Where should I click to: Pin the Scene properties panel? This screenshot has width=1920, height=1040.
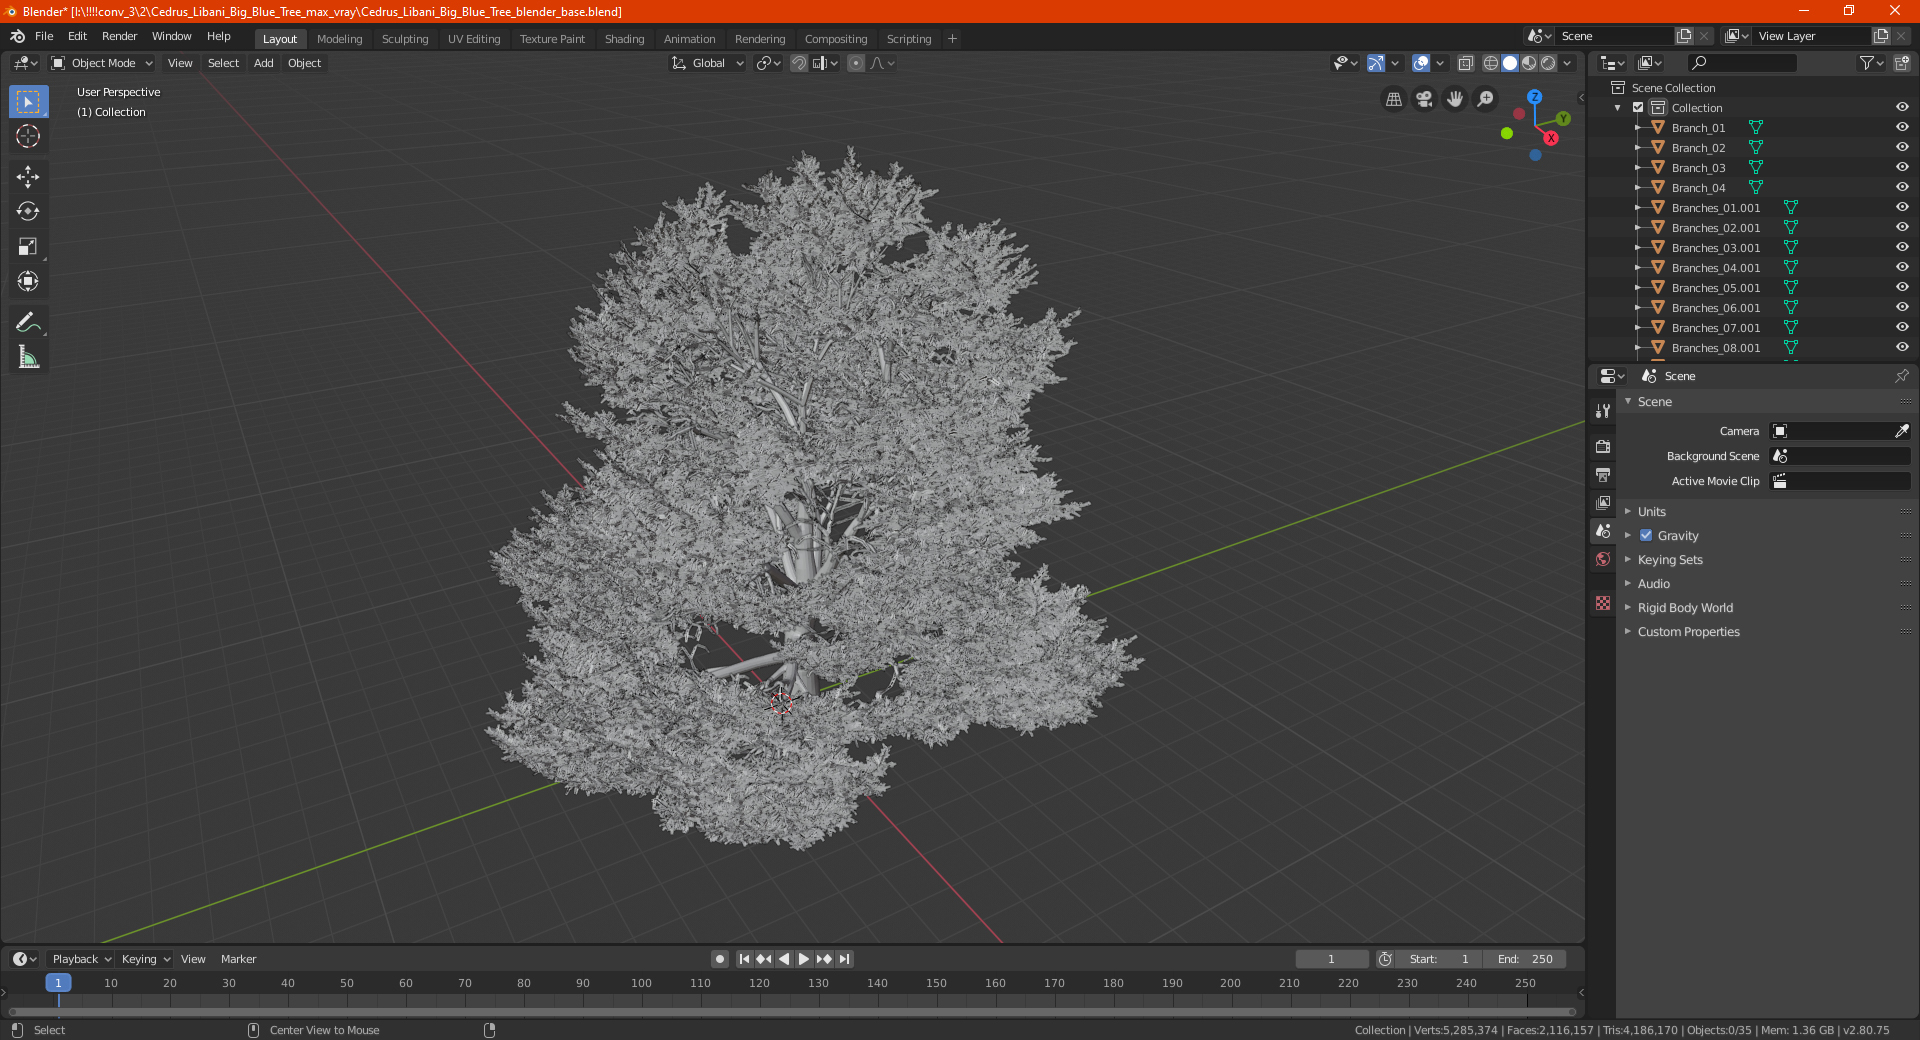click(1901, 376)
